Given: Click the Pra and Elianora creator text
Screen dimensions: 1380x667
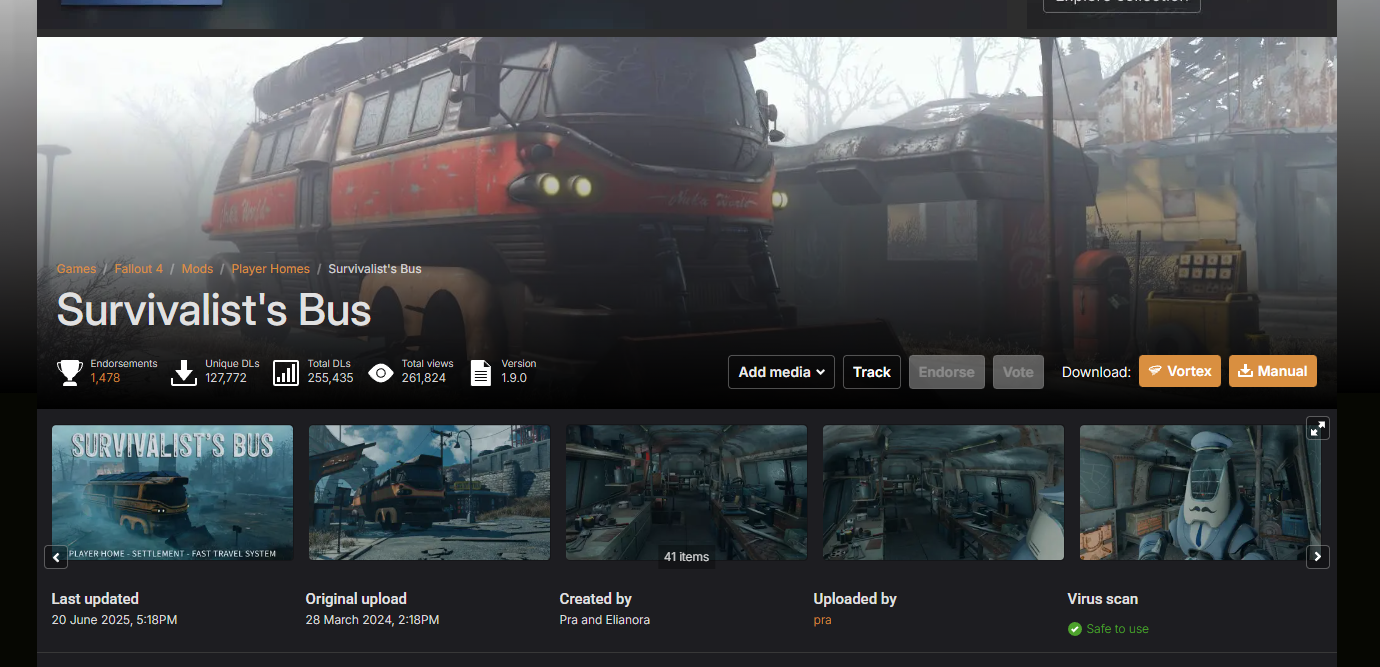Looking at the screenshot, I should (x=604, y=620).
